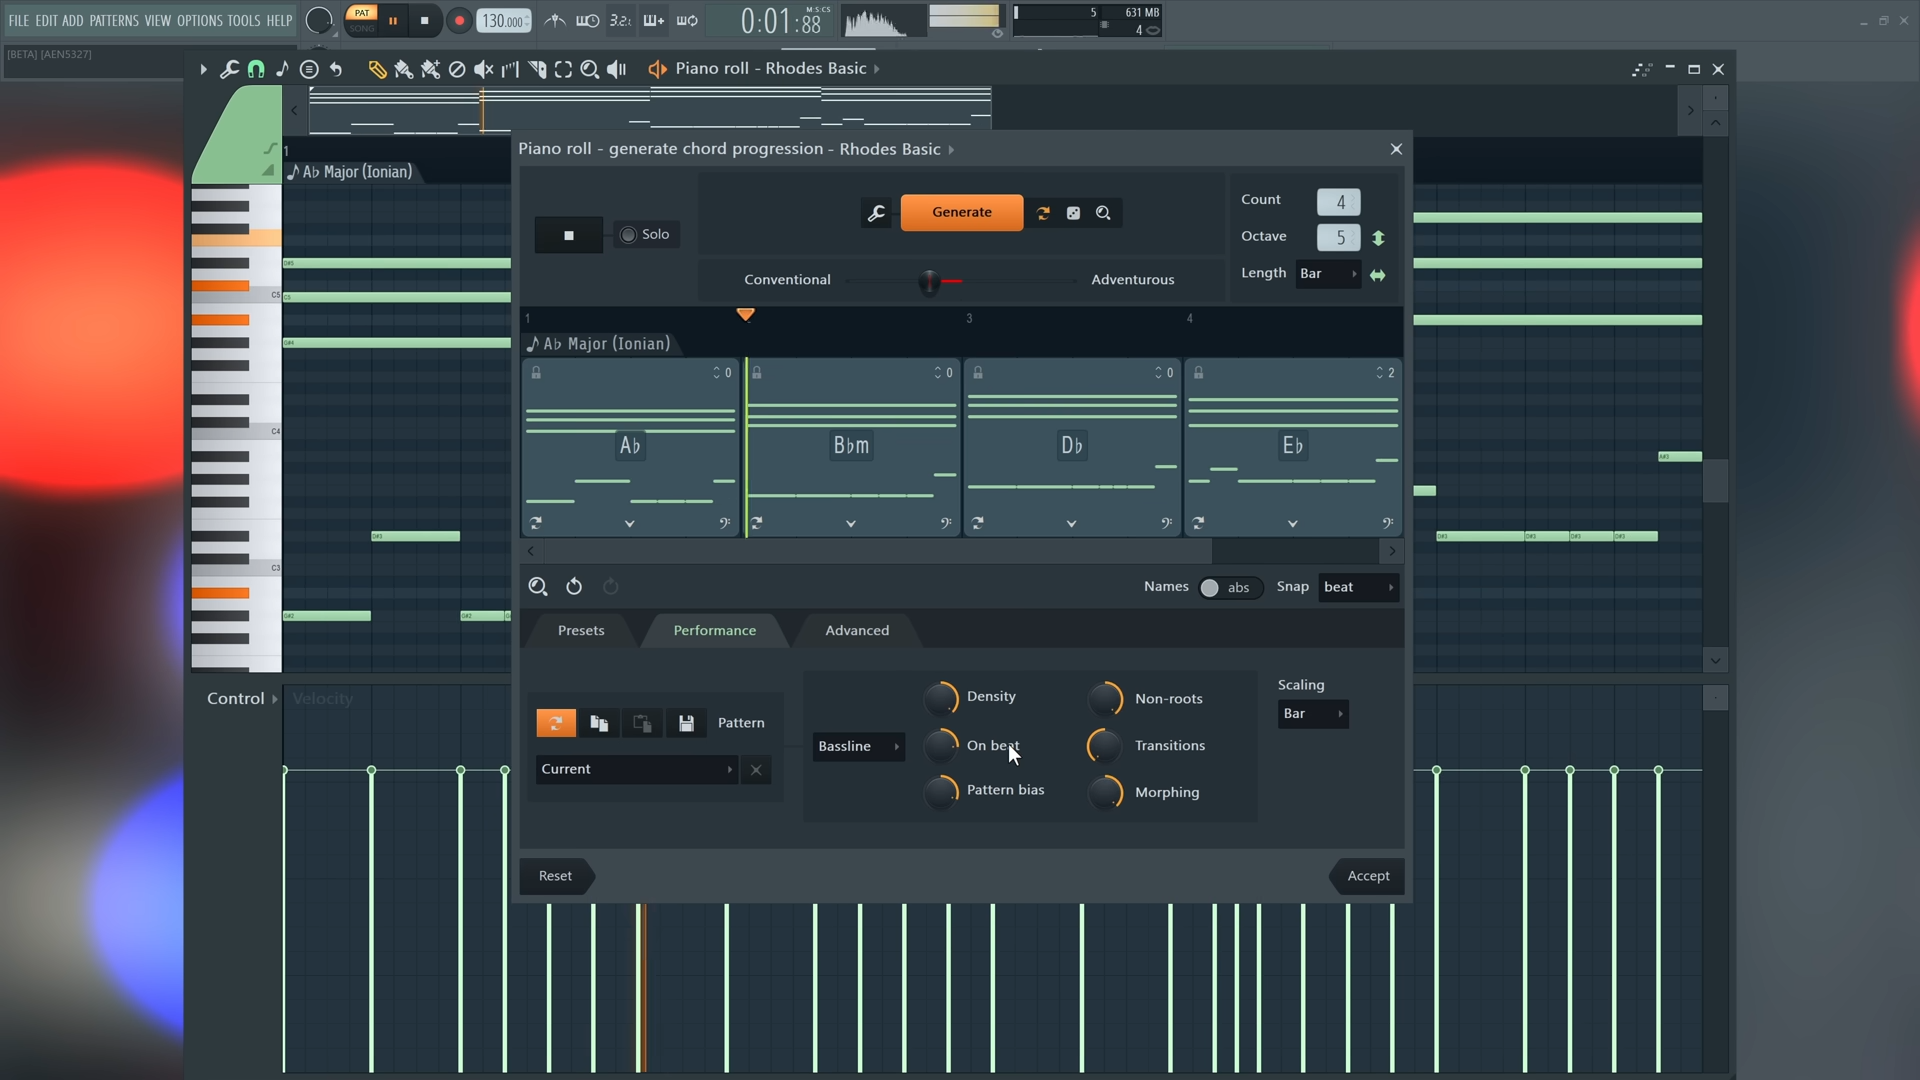Click the playback speaker tool icon
This screenshot has height=1080, width=1920.
(617, 69)
